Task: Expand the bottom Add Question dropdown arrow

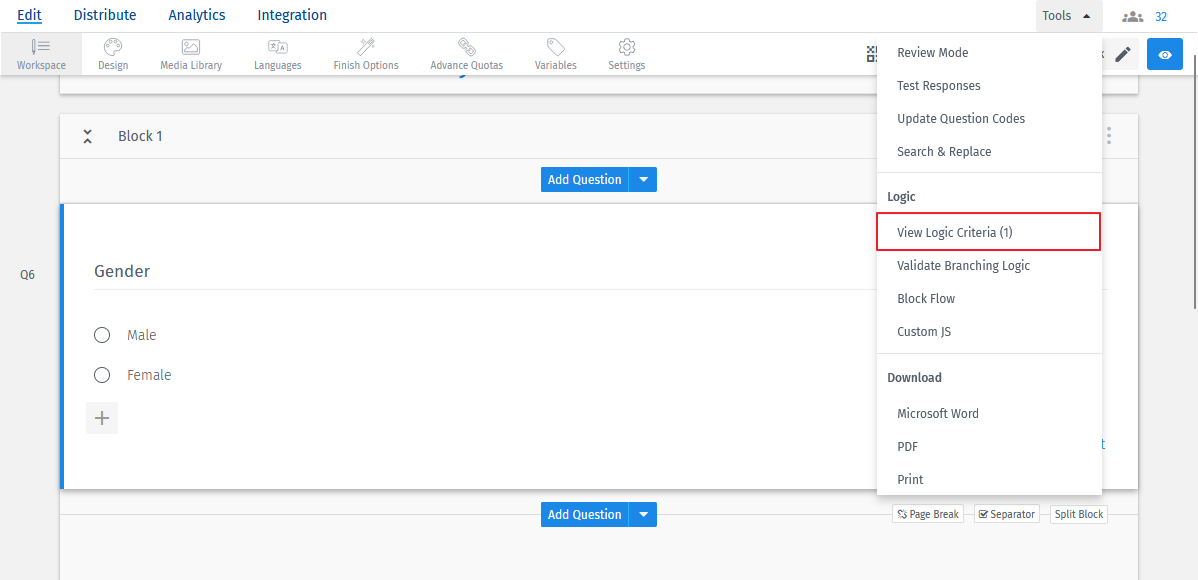Action: point(643,514)
